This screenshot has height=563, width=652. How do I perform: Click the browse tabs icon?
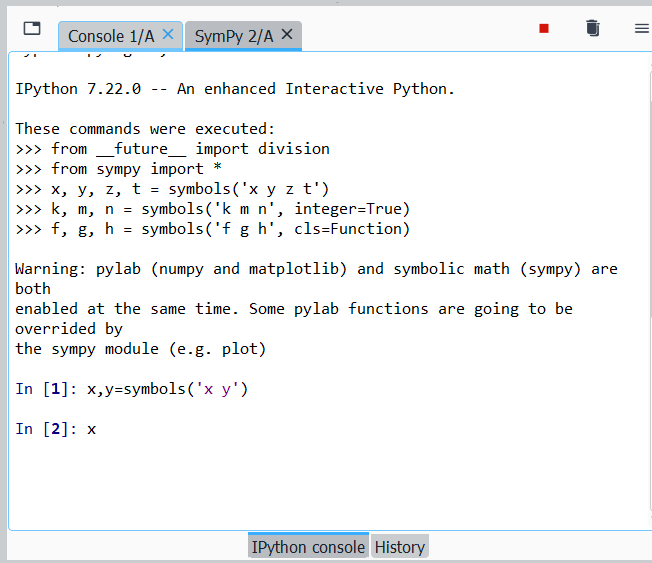click(32, 28)
